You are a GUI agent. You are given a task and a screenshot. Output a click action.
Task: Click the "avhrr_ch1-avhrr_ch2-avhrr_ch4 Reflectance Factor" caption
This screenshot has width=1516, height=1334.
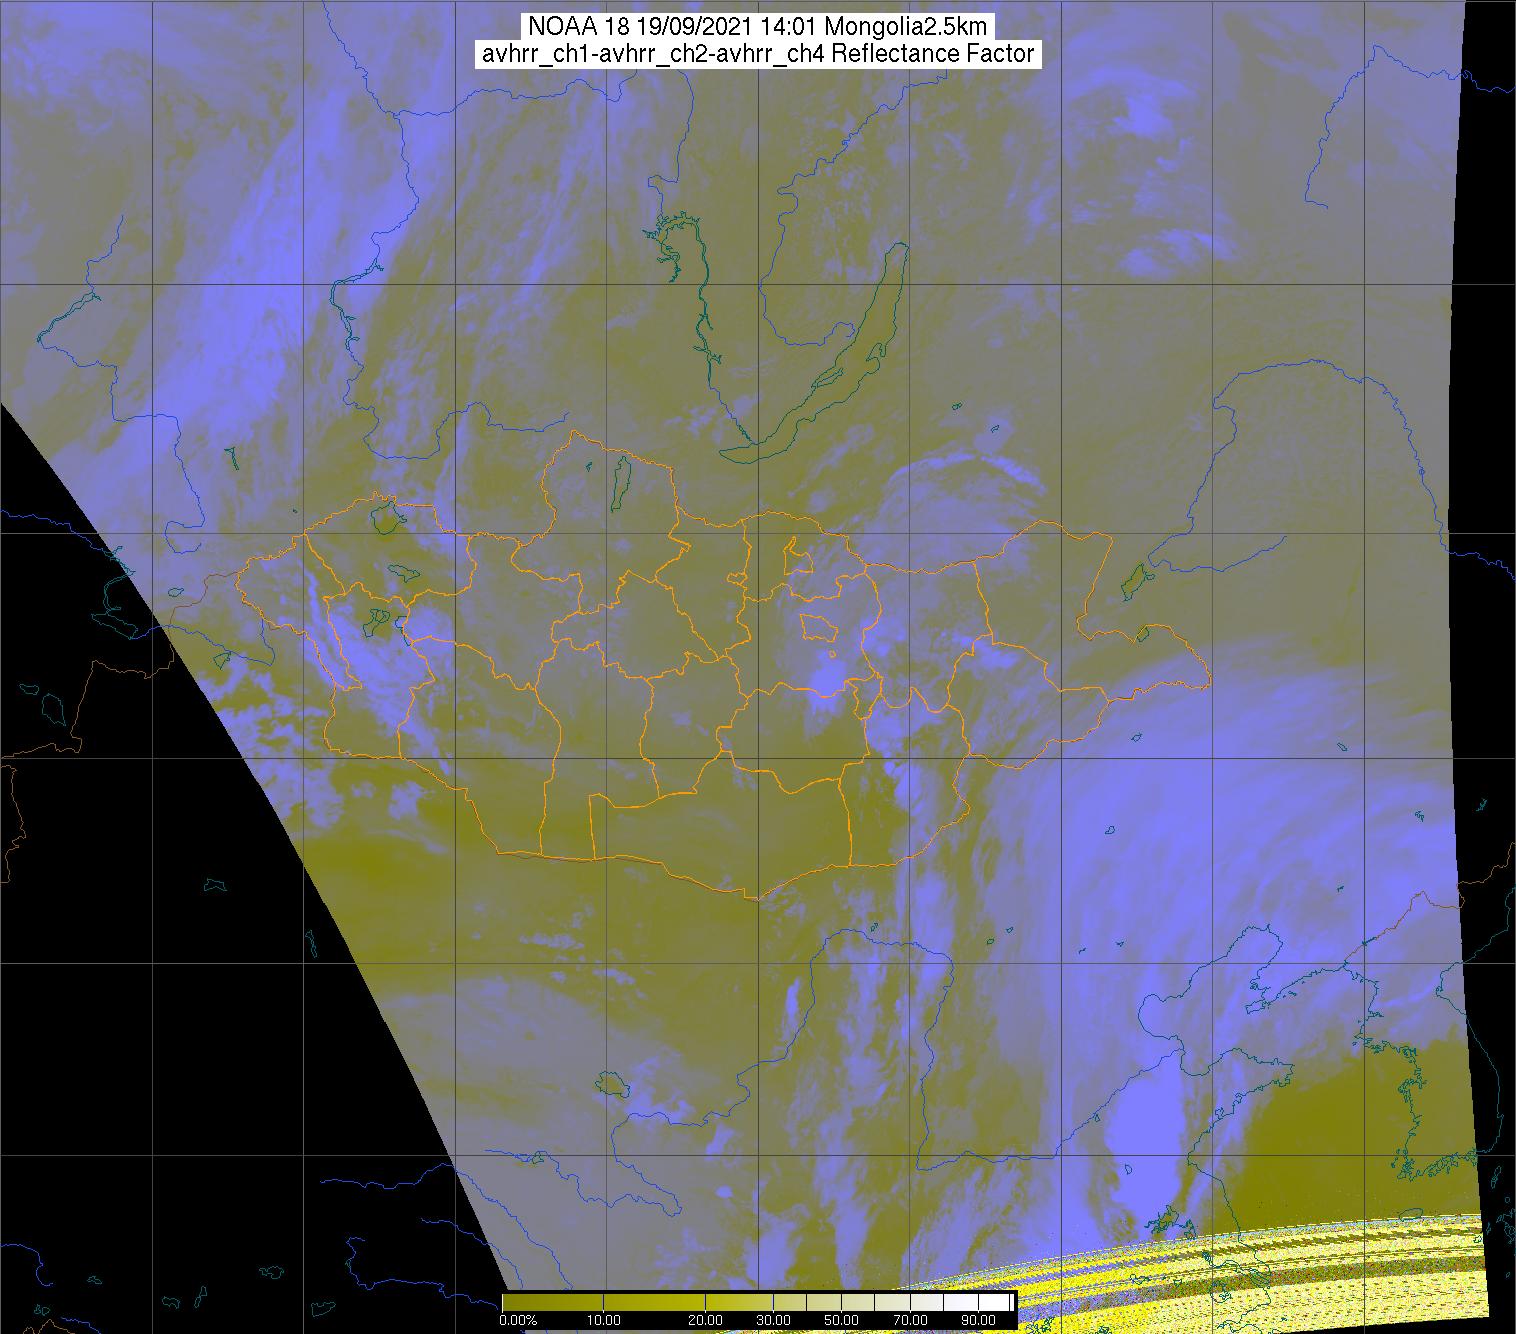757,54
